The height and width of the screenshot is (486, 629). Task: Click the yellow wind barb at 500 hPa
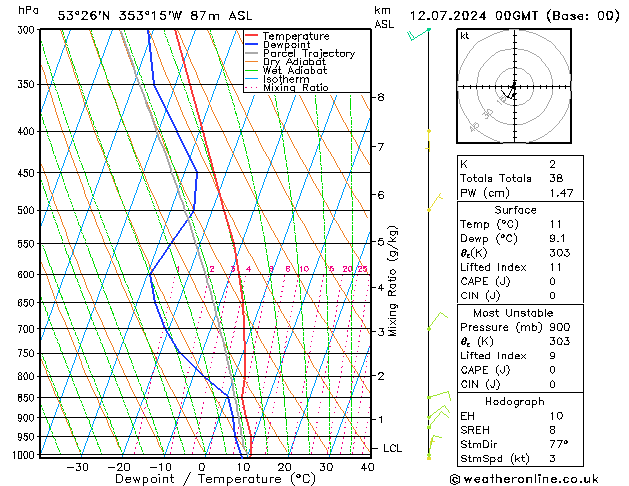[435, 202]
